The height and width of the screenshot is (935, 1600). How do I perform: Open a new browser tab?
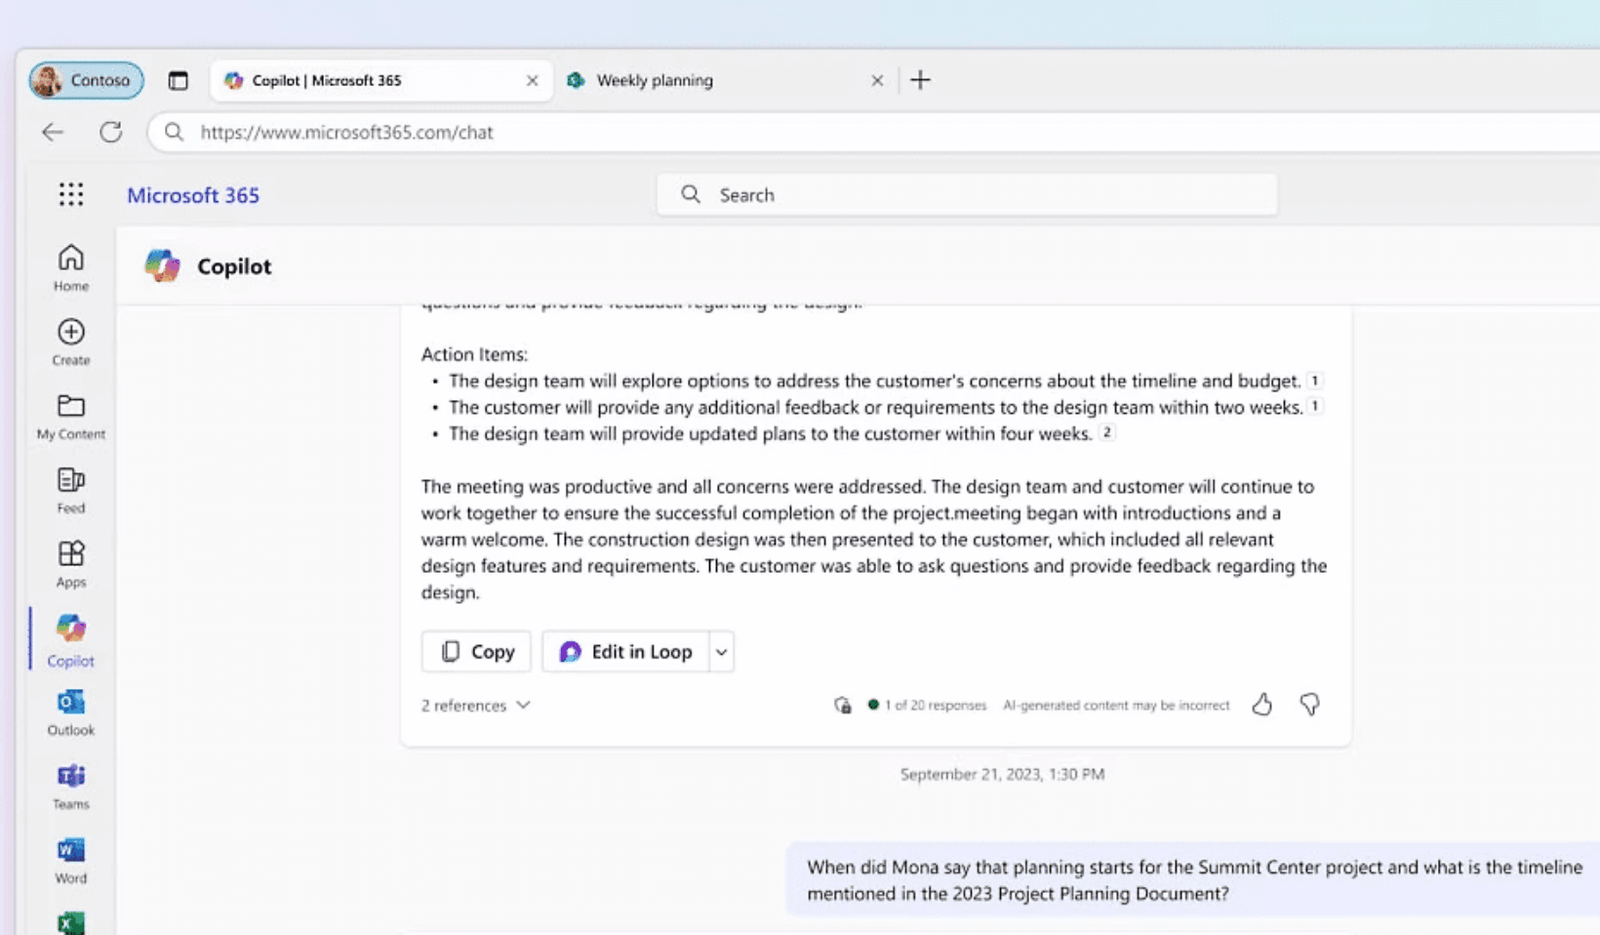920,80
